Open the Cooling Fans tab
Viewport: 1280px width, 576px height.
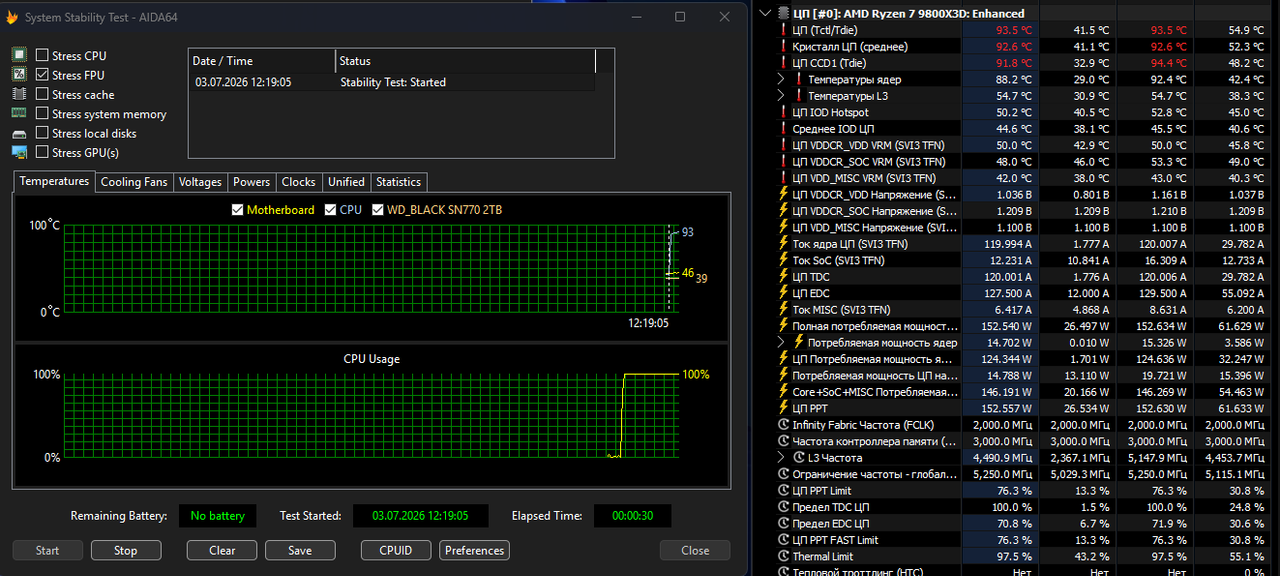(x=134, y=182)
